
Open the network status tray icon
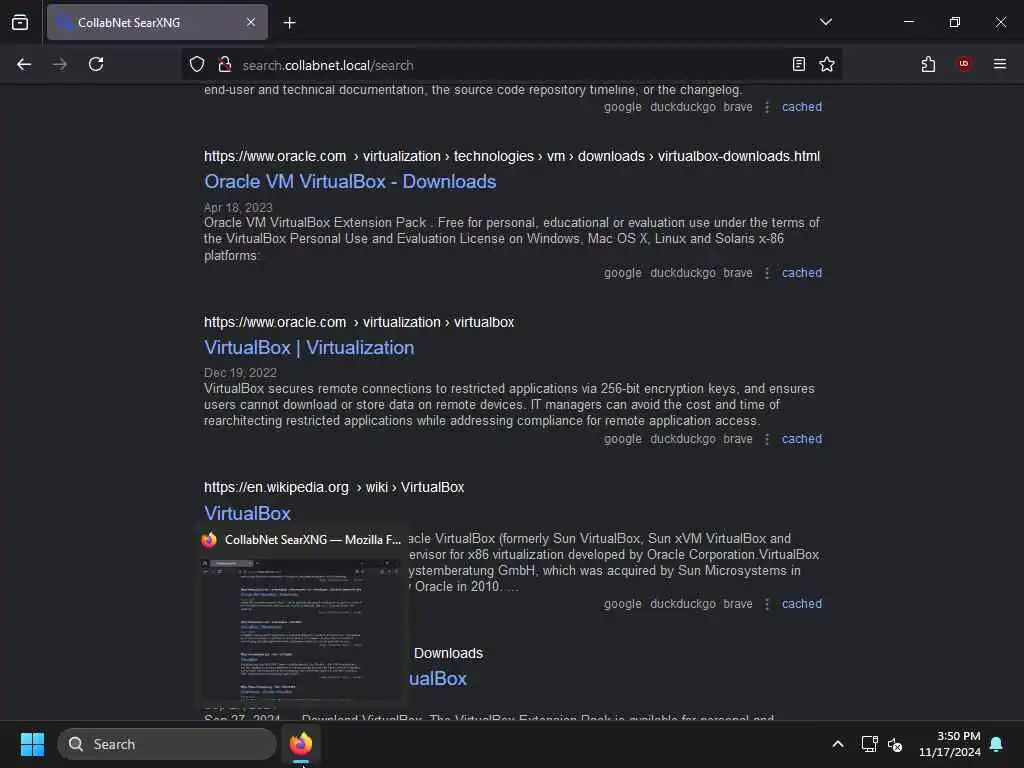pos(869,744)
